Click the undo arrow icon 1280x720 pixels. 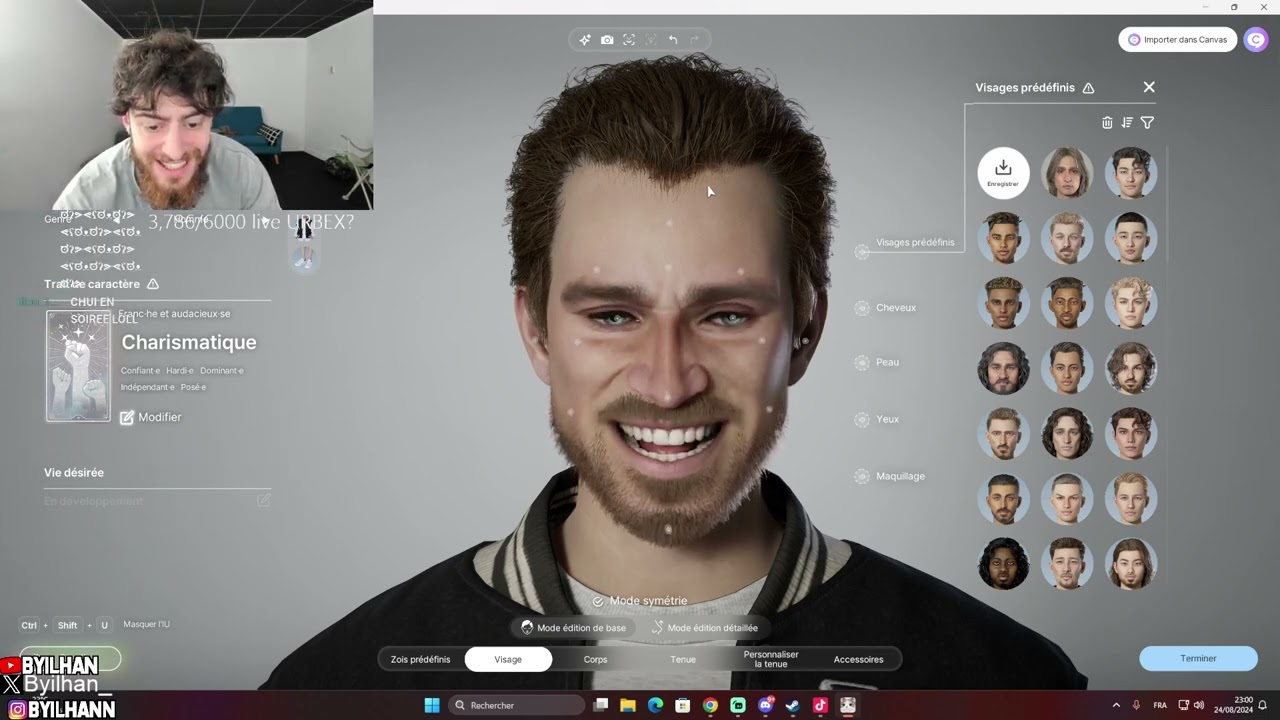pyautogui.click(x=673, y=40)
